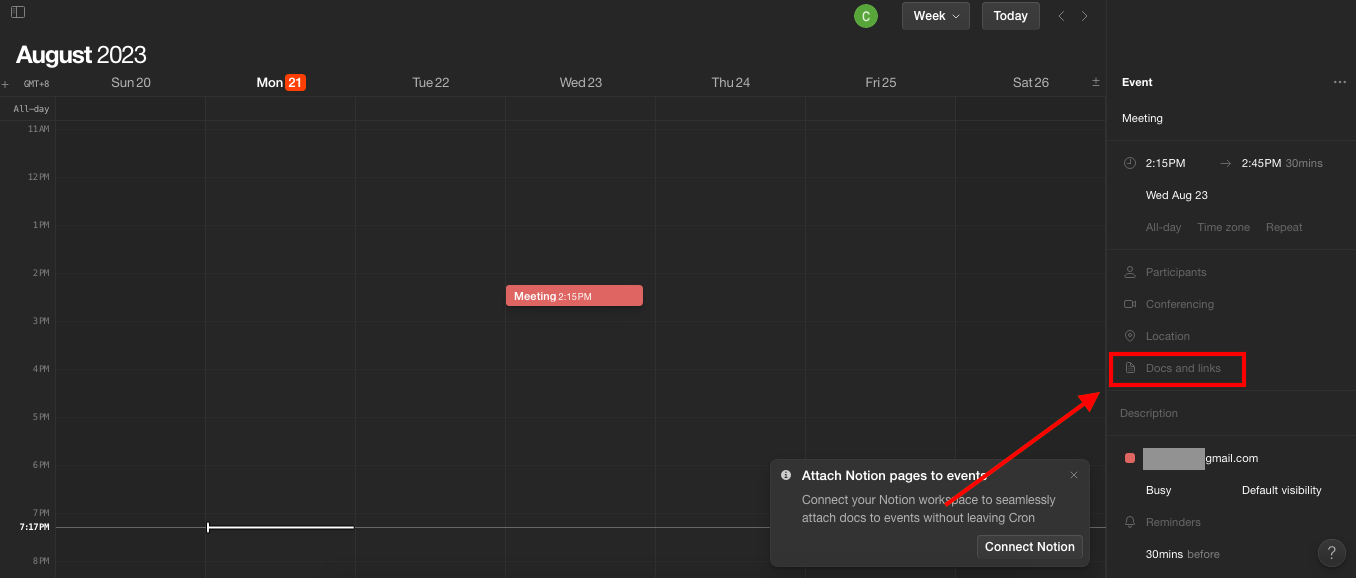The width and height of the screenshot is (1356, 578).
Task: Add a reminder via Reminders label
Action: pyautogui.click(x=1173, y=522)
